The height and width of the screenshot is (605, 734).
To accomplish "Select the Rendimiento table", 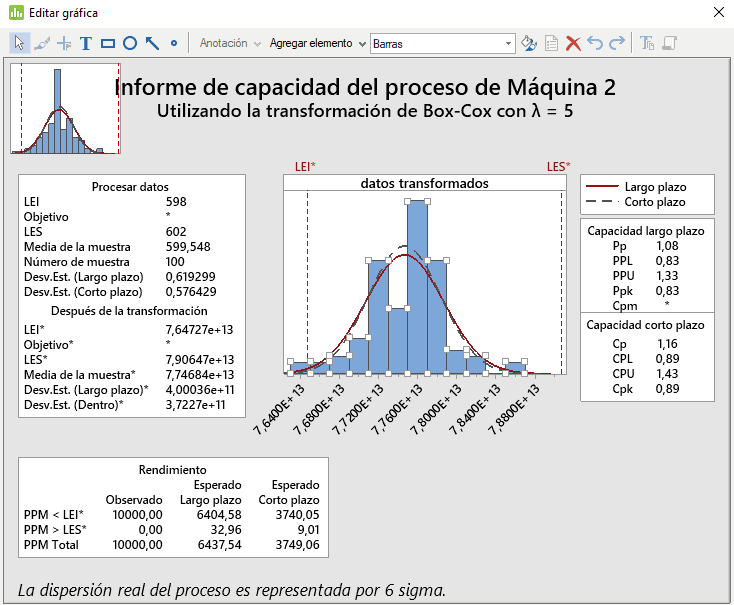I will (173, 508).
